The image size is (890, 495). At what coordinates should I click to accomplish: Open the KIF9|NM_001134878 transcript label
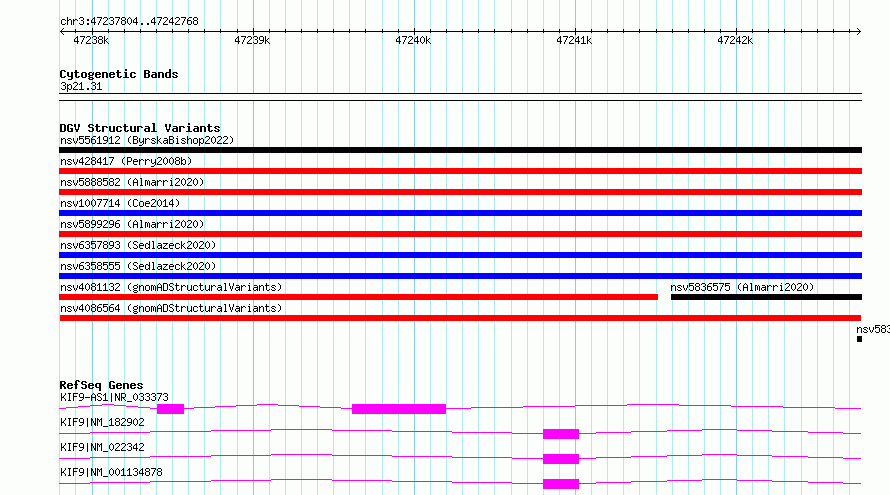pyautogui.click(x=111, y=472)
